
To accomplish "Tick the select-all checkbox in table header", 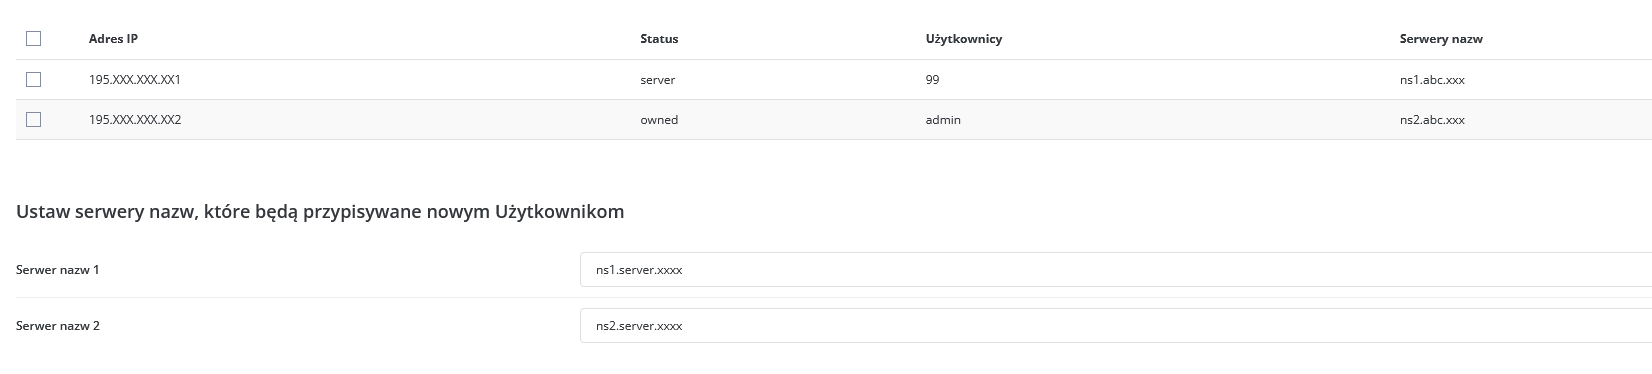I will (33, 39).
